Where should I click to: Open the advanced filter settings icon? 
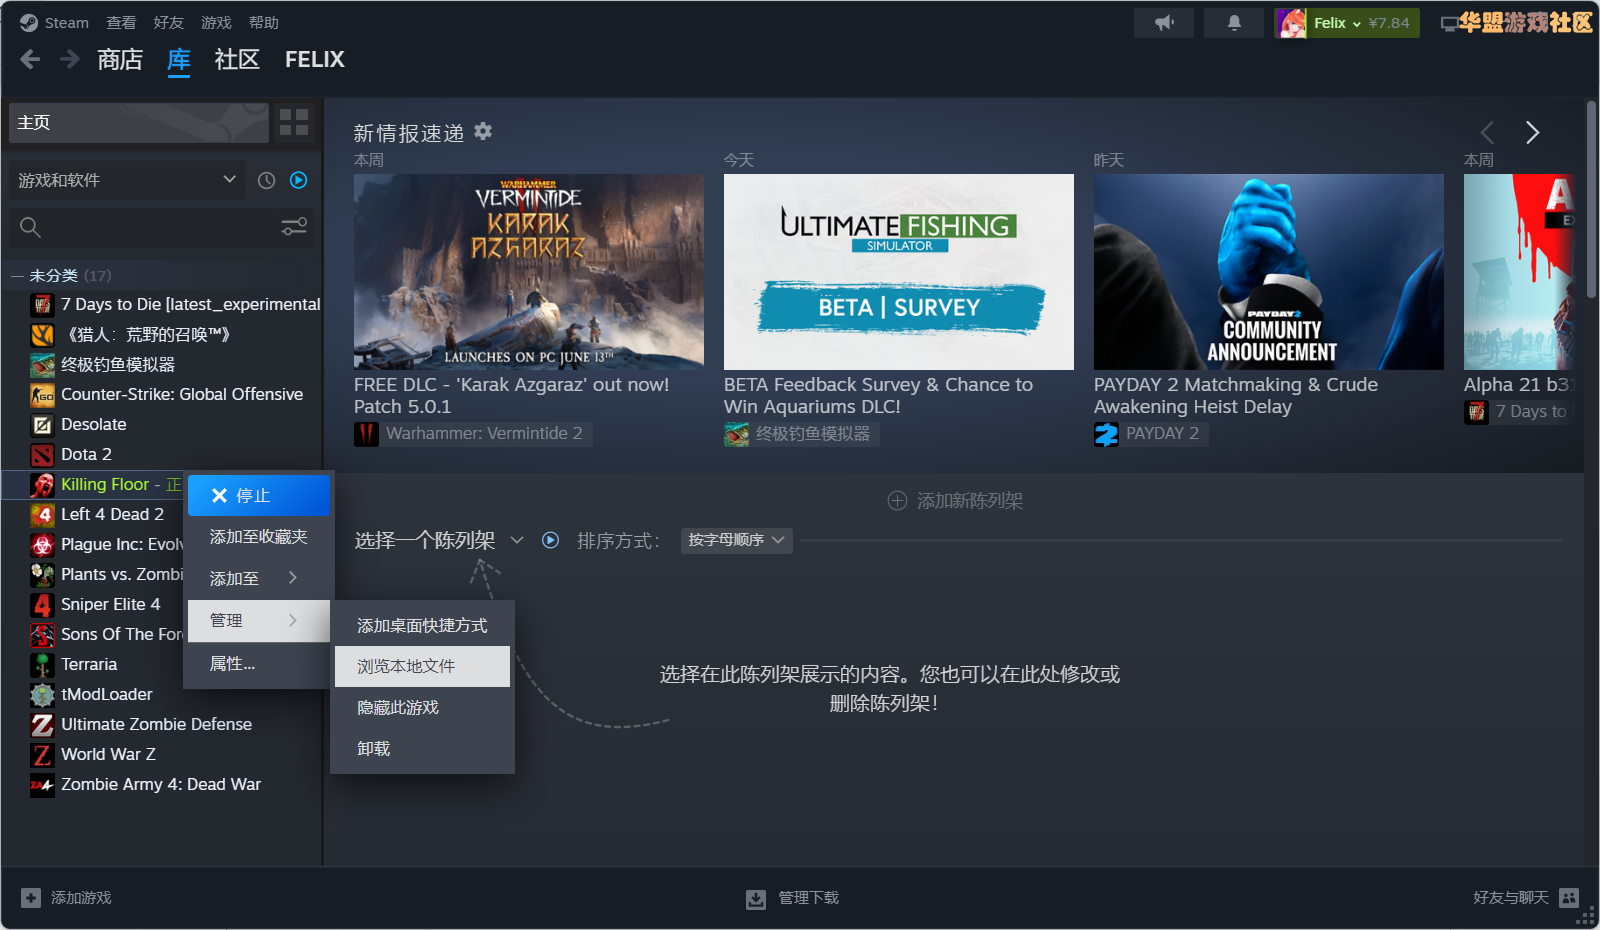coord(294,227)
